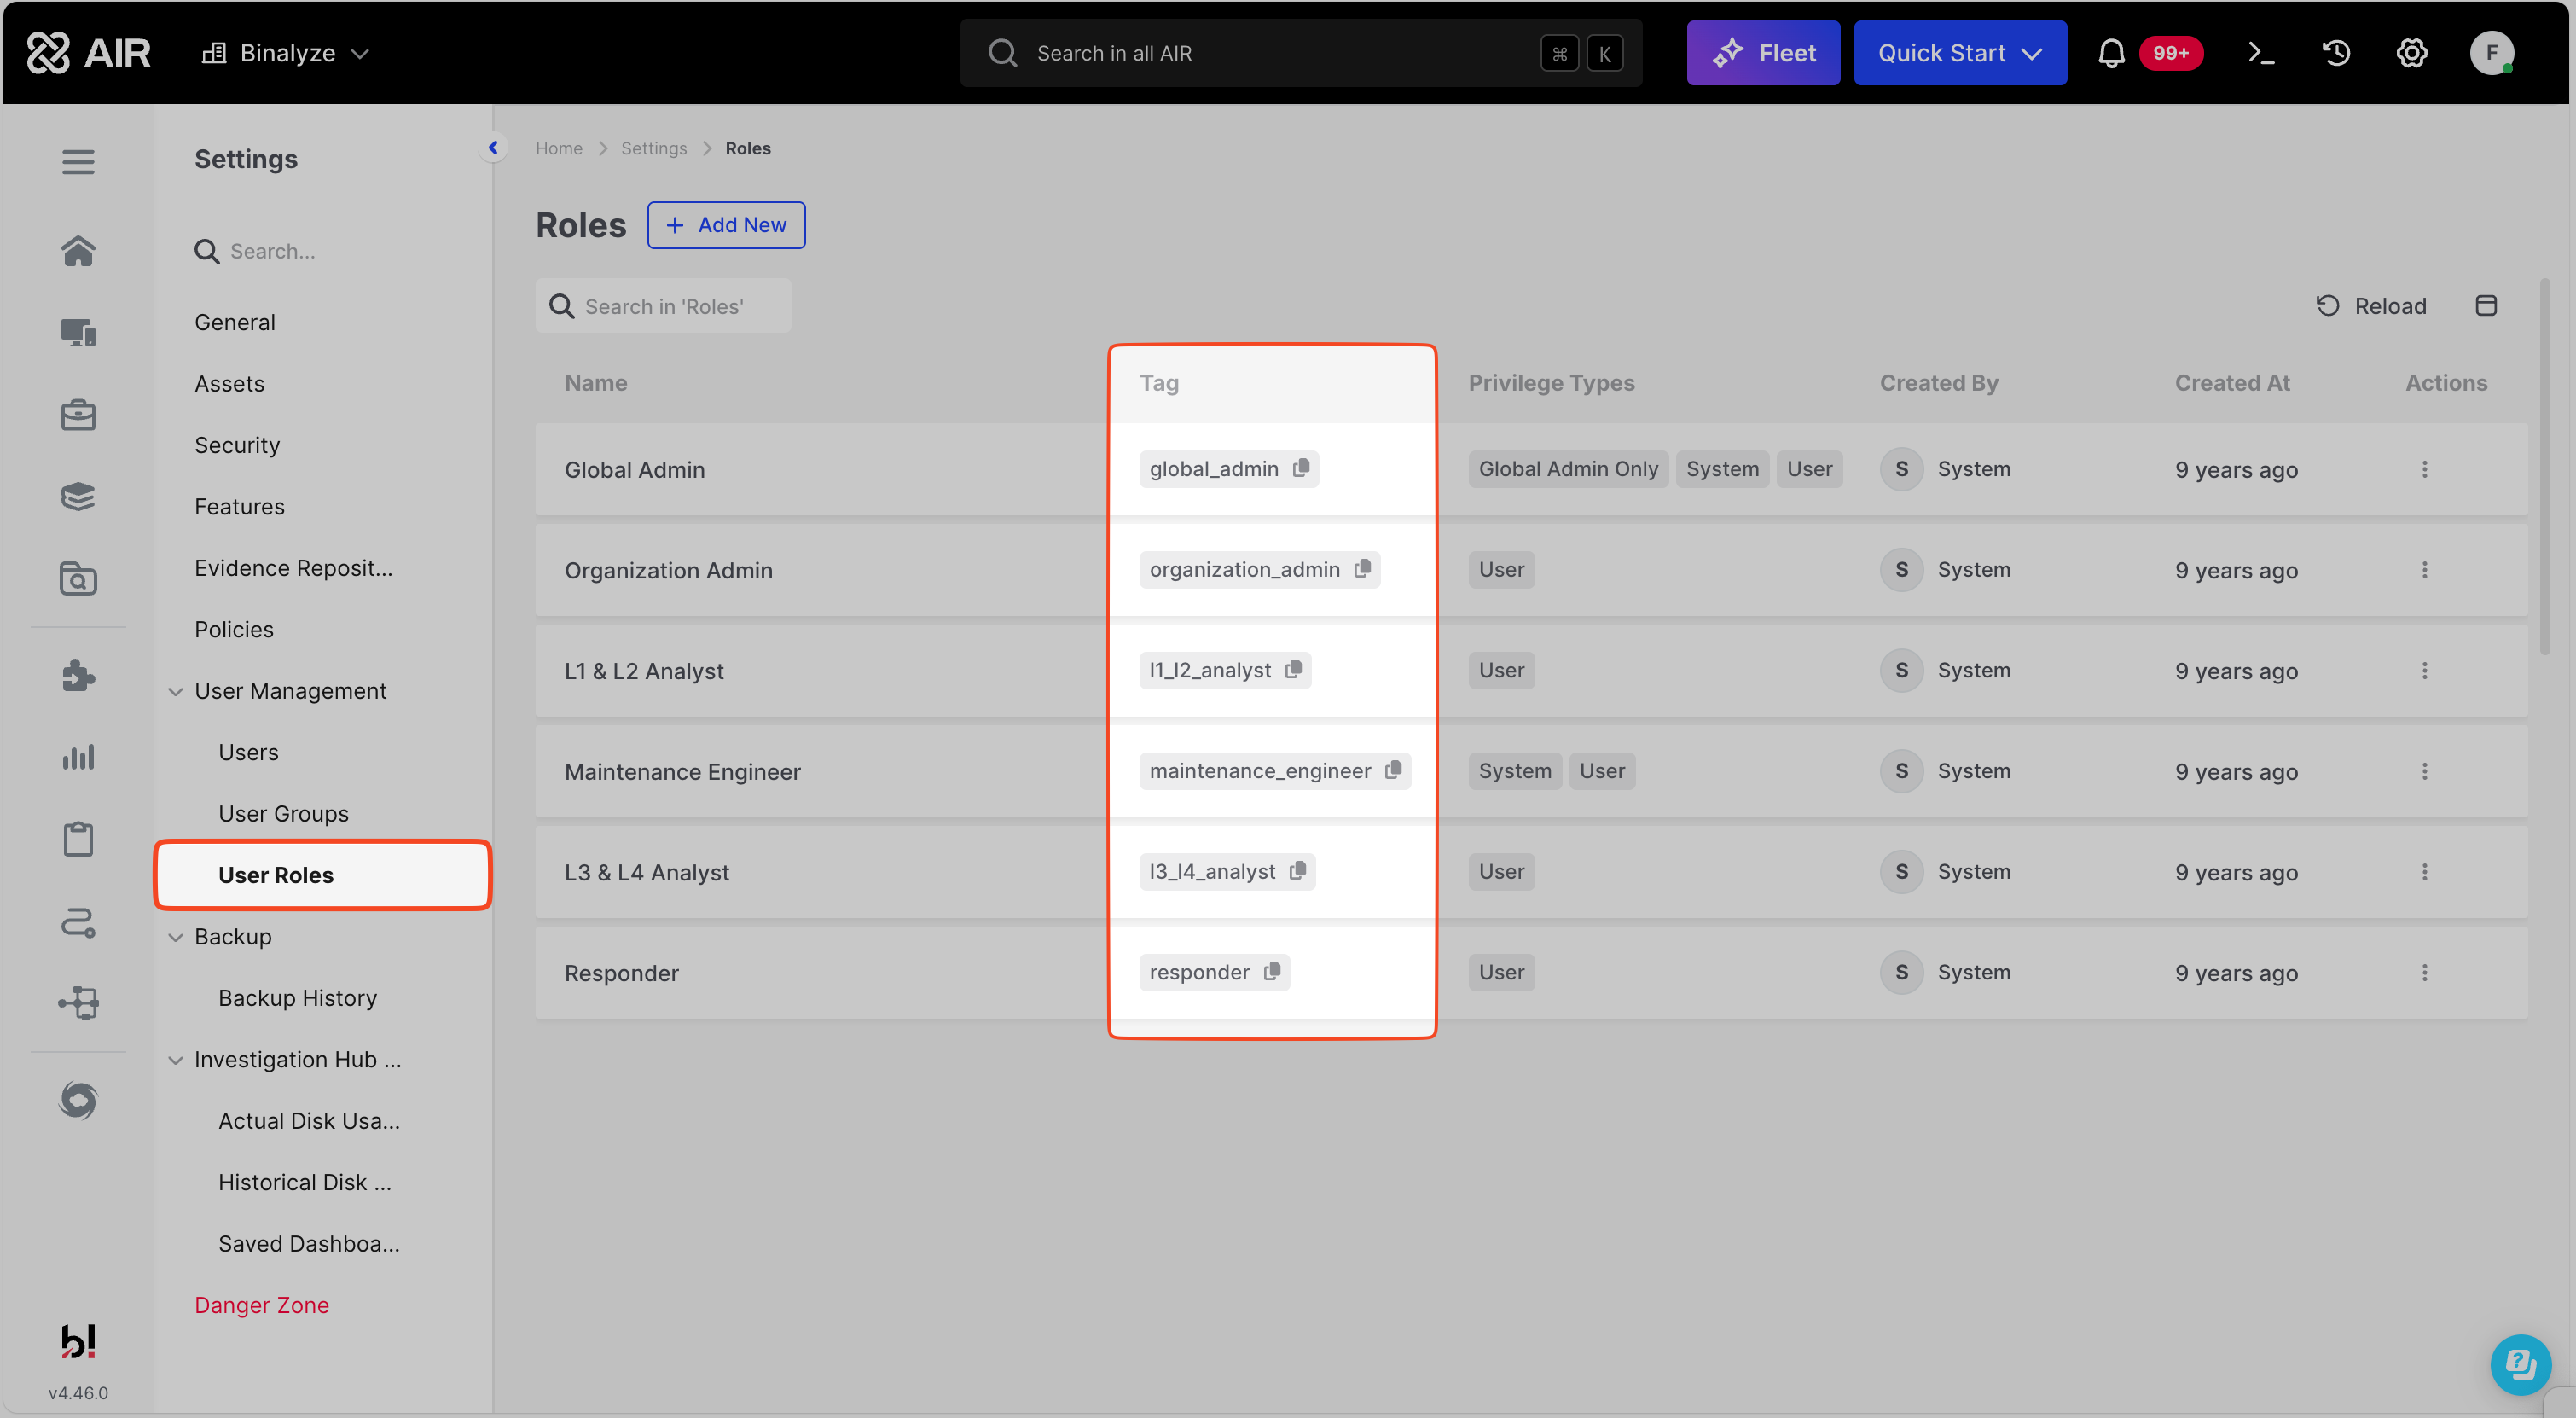
Task: Open the Security settings menu item
Action: pyautogui.click(x=237, y=445)
